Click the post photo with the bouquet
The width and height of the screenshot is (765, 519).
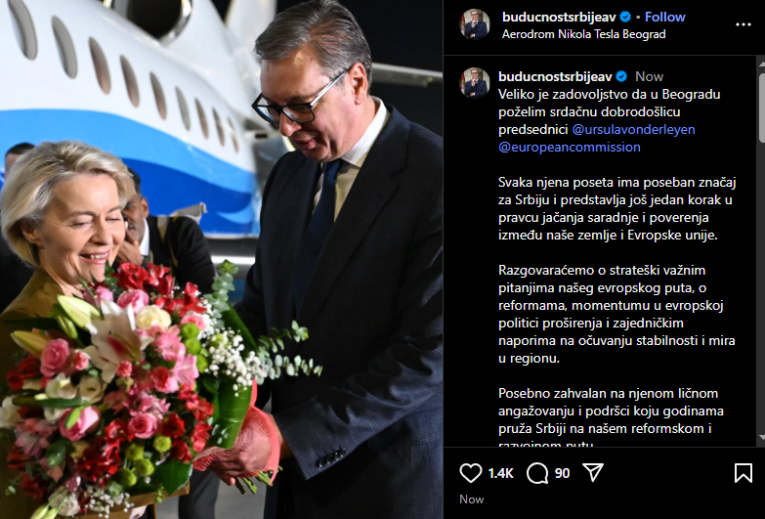point(221,260)
